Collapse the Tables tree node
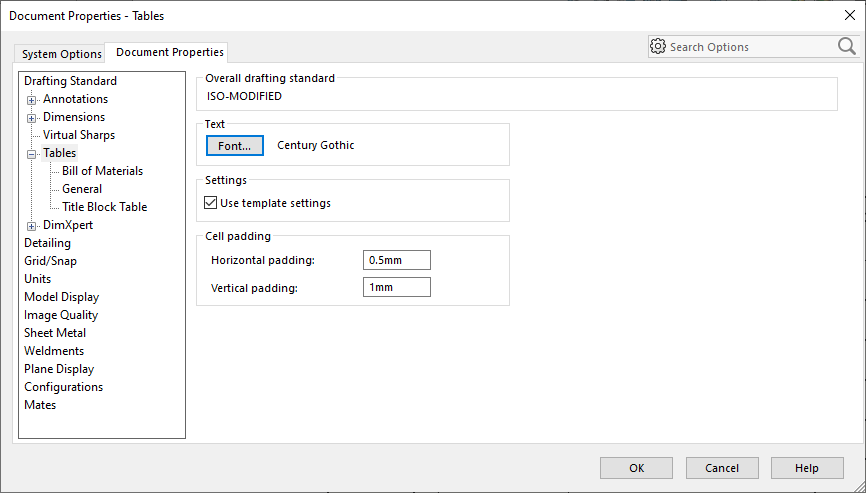Viewport: 866px width, 493px height. [x=32, y=154]
